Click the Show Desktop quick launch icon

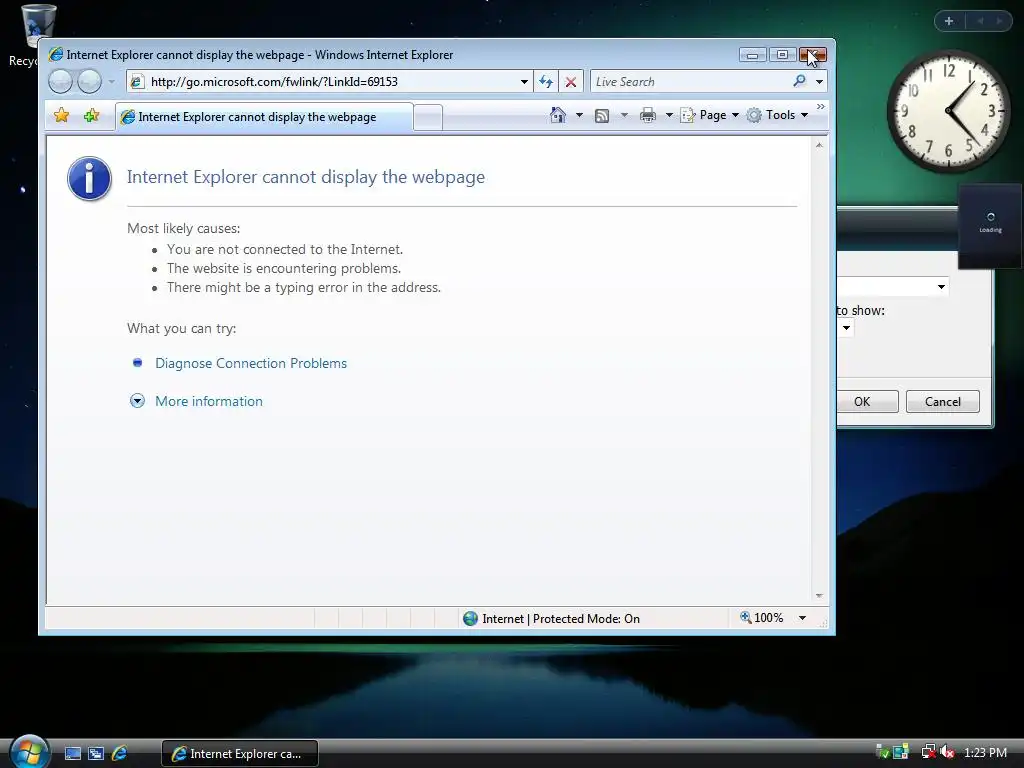tap(72, 754)
